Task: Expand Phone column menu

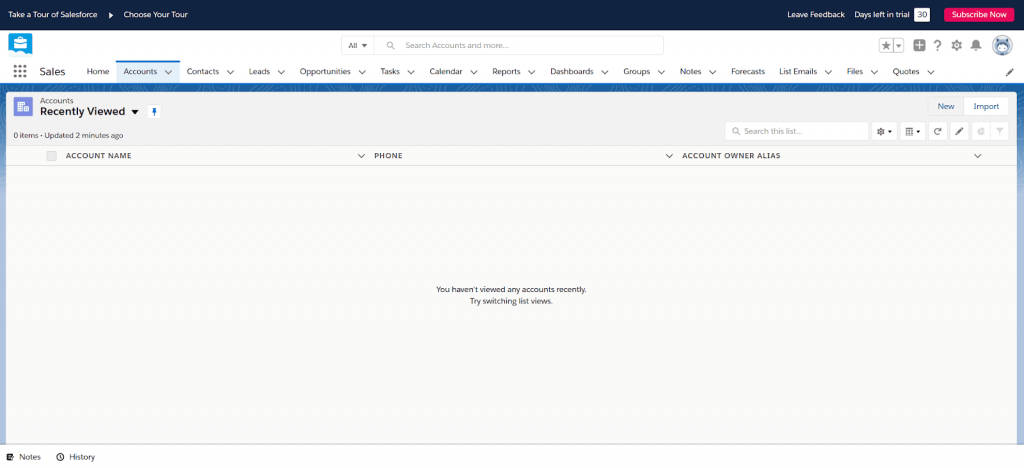Action: tap(669, 156)
